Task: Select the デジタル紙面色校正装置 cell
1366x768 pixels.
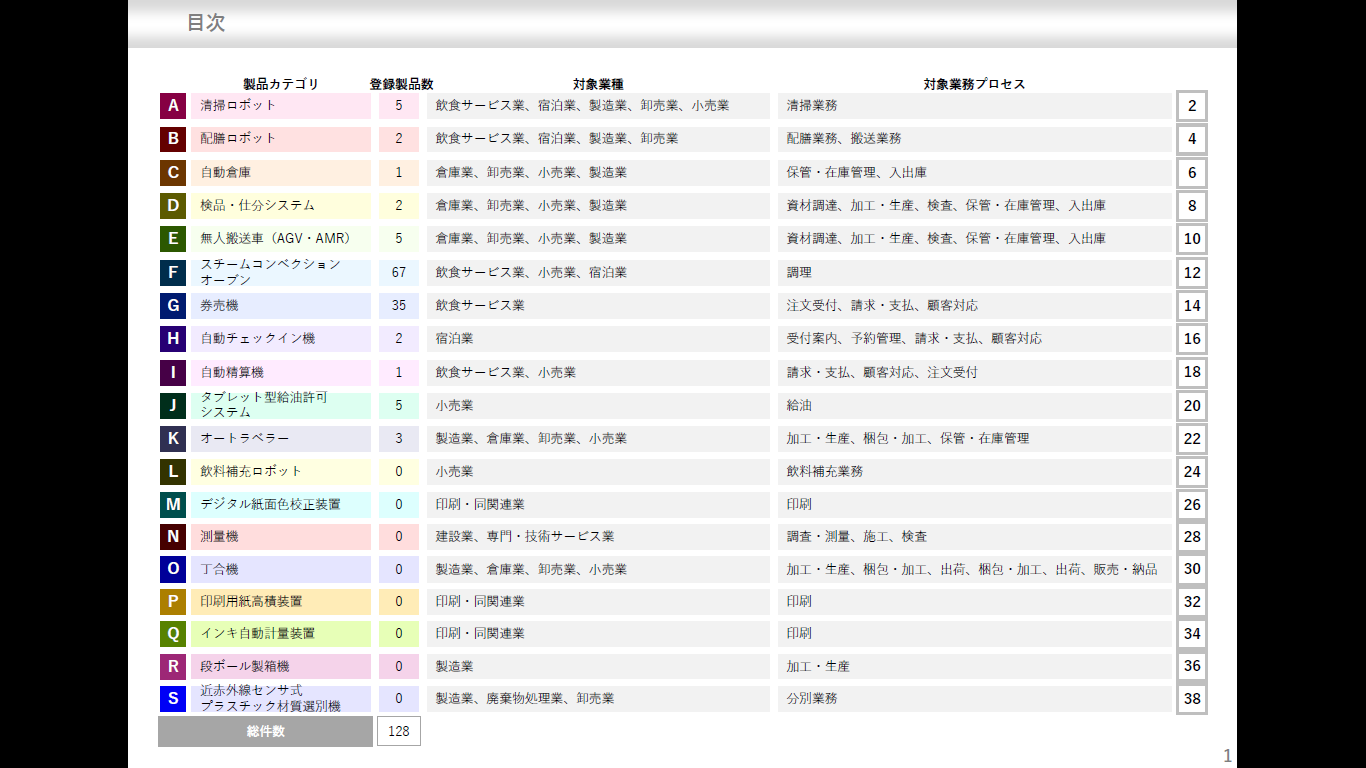Action: pos(281,505)
